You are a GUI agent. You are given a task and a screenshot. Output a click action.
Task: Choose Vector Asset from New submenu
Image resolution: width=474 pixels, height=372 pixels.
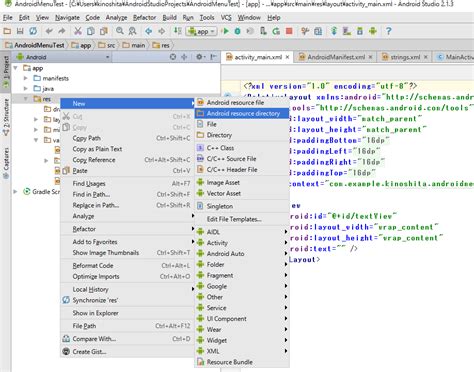click(x=242, y=194)
